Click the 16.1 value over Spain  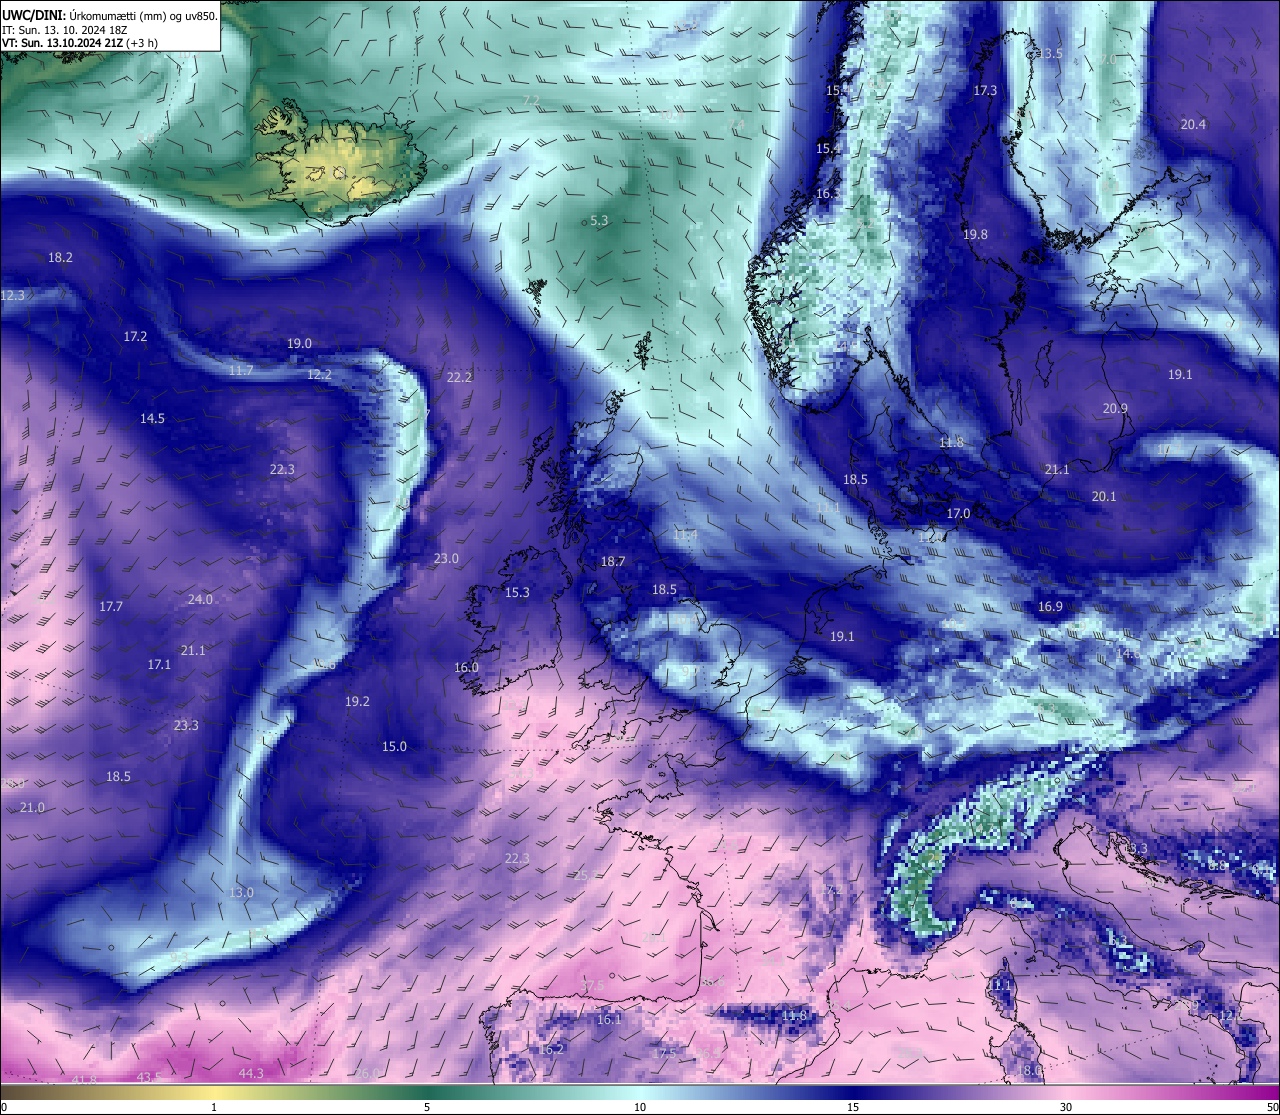point(609,1020)
